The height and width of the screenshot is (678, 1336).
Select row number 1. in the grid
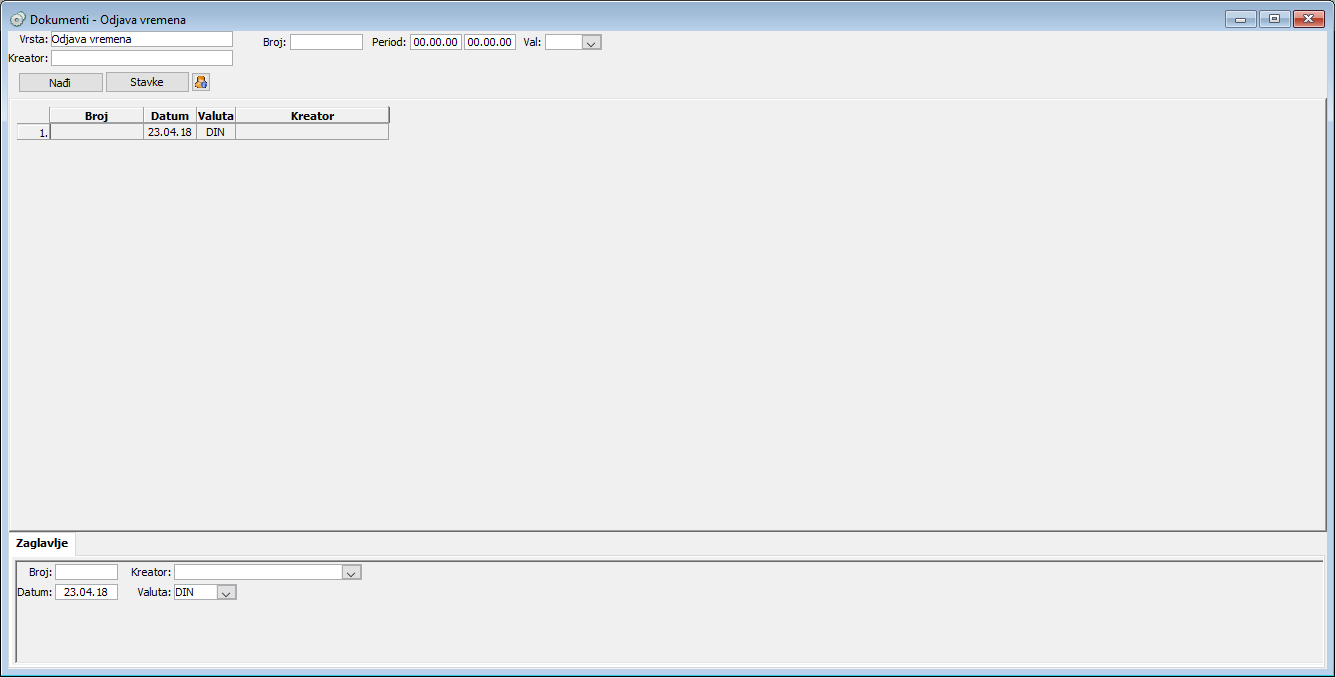point(33,132)
